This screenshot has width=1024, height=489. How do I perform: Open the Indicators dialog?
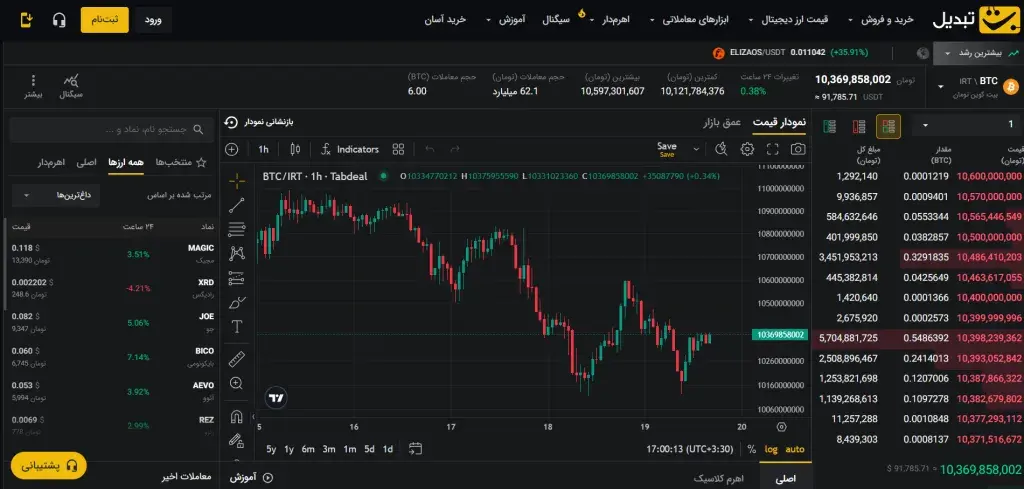click(350, 150)
